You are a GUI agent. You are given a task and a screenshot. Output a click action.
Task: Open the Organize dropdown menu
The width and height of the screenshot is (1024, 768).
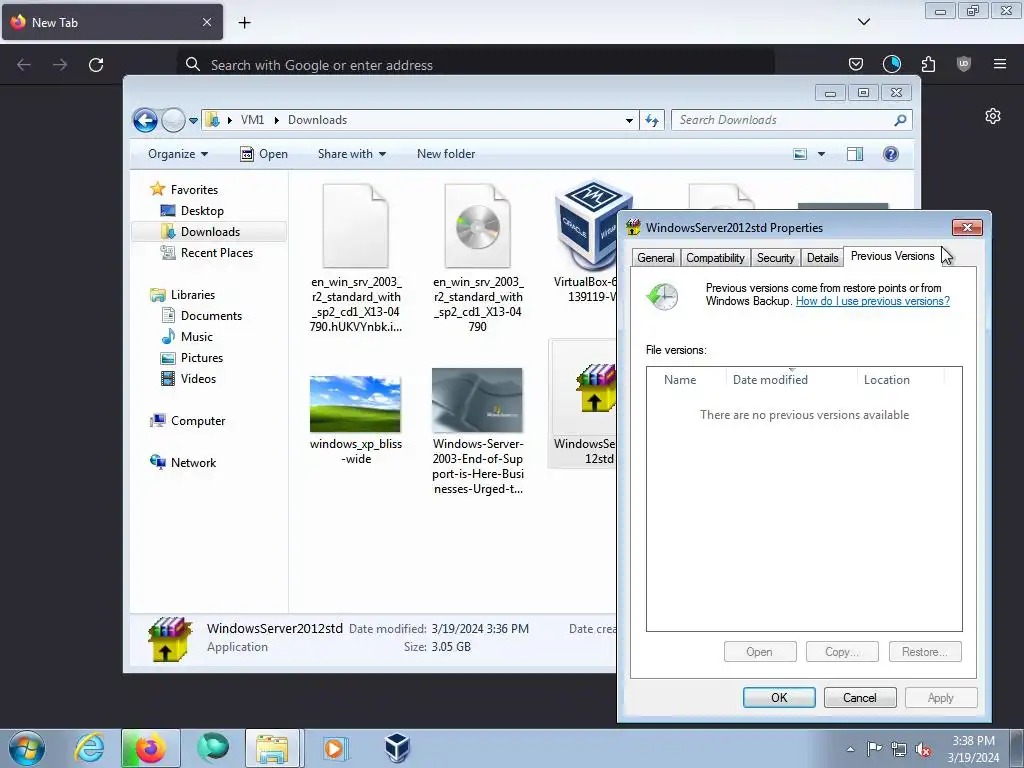pyautogui.click(x=178, y=154)
